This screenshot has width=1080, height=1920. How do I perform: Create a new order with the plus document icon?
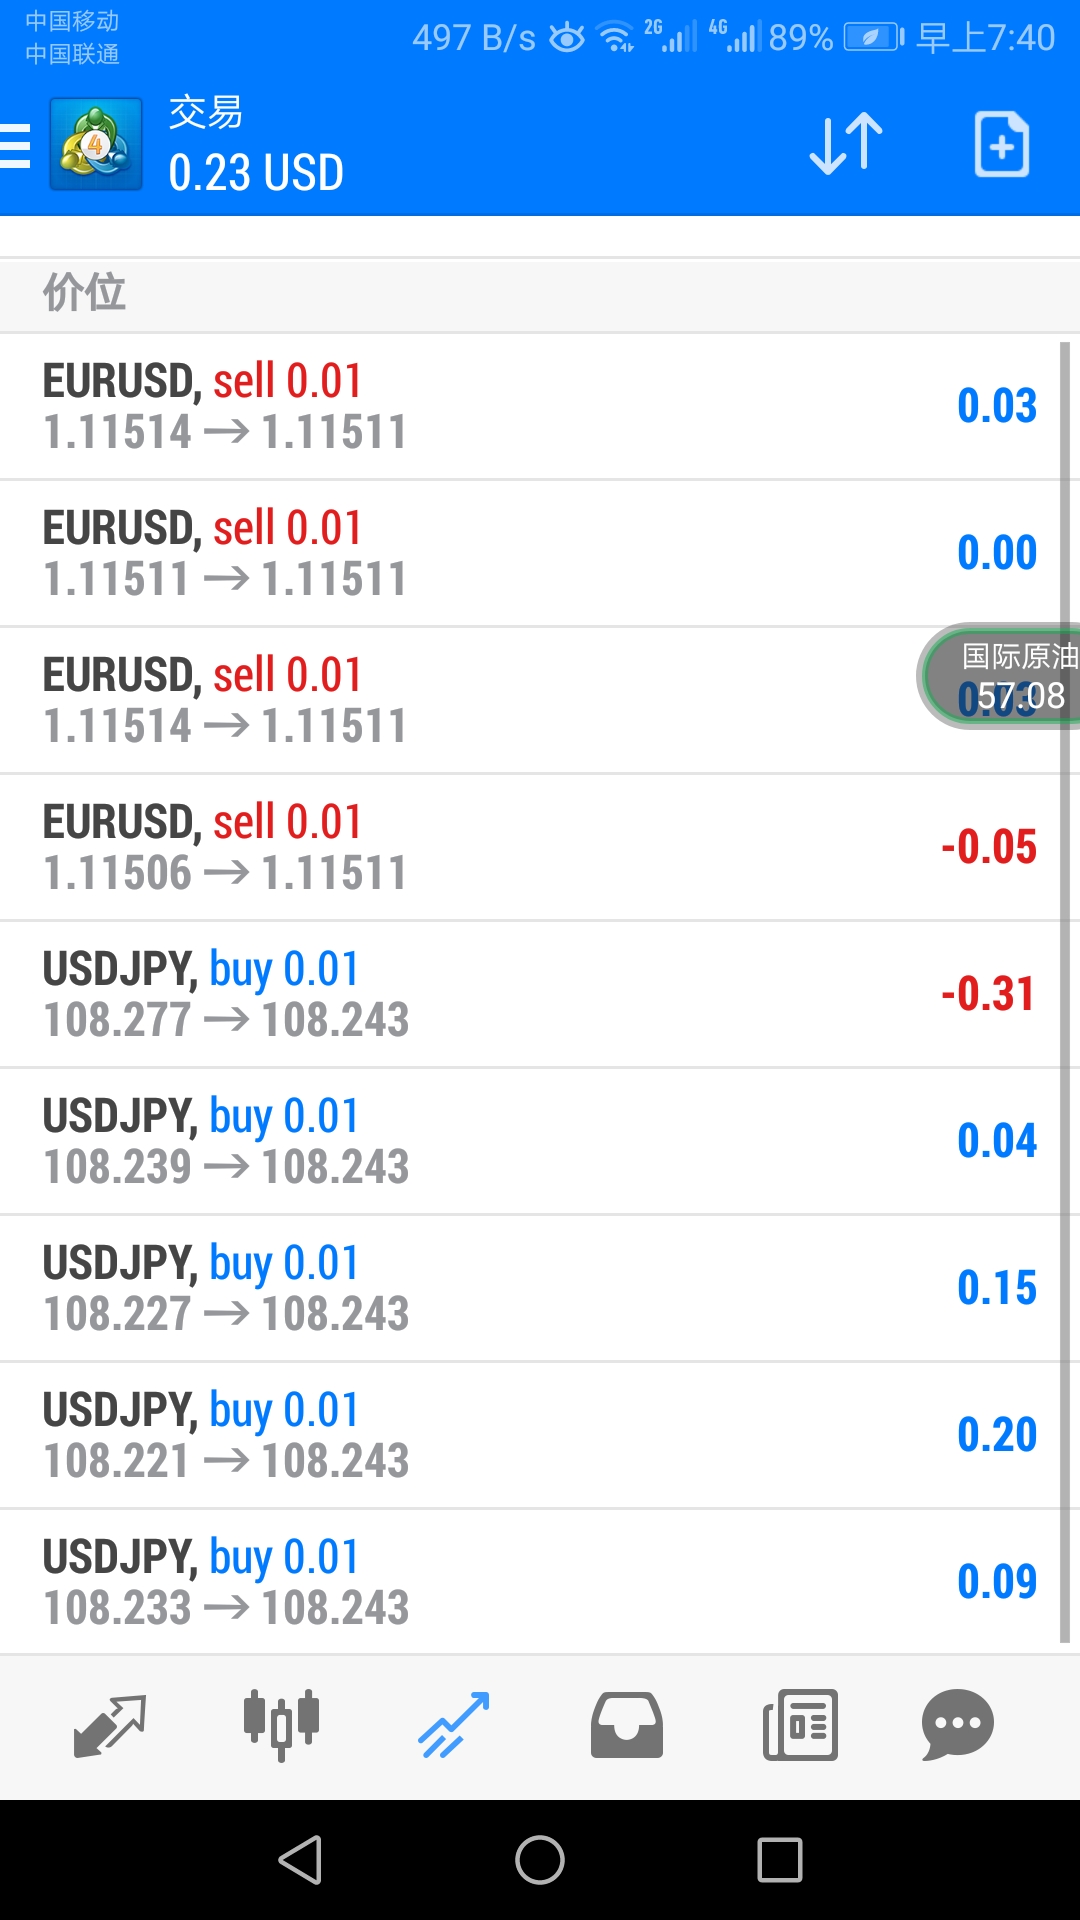1002,144
